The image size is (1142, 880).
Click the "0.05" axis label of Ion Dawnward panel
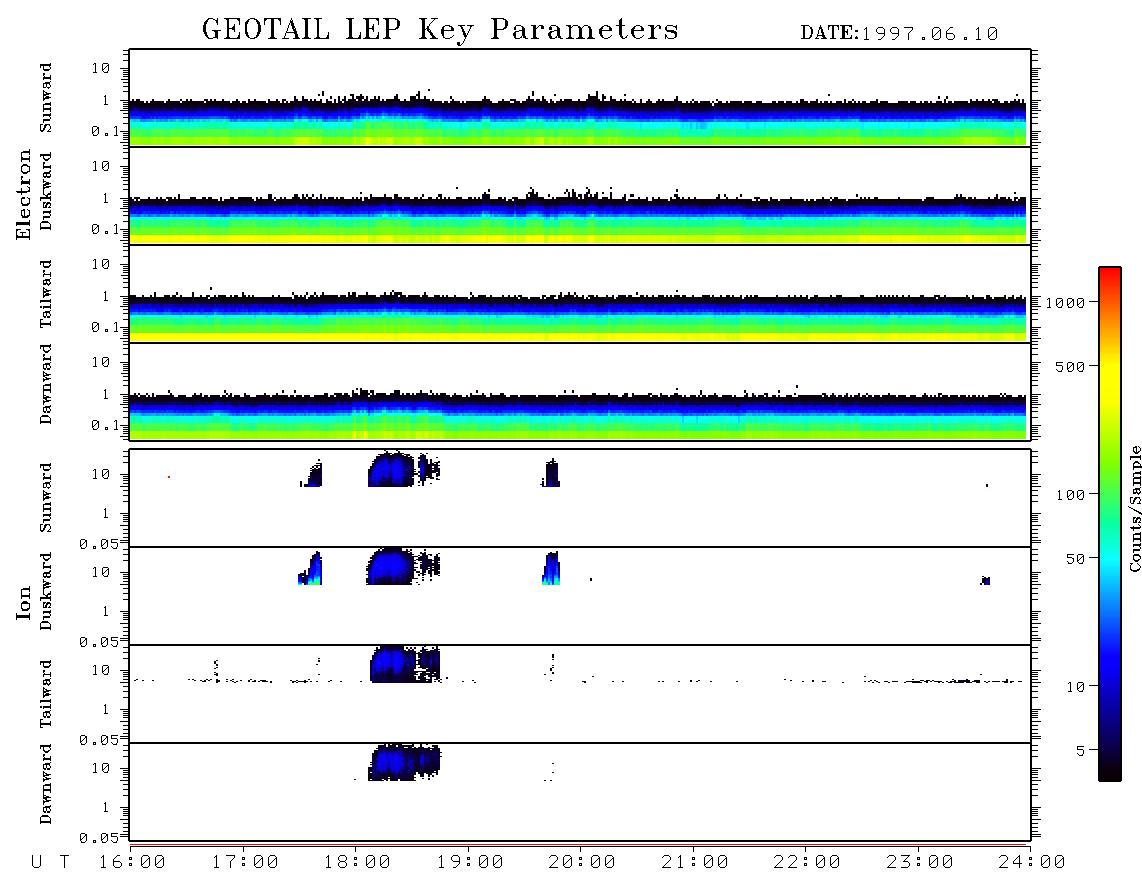coord(99,838)
